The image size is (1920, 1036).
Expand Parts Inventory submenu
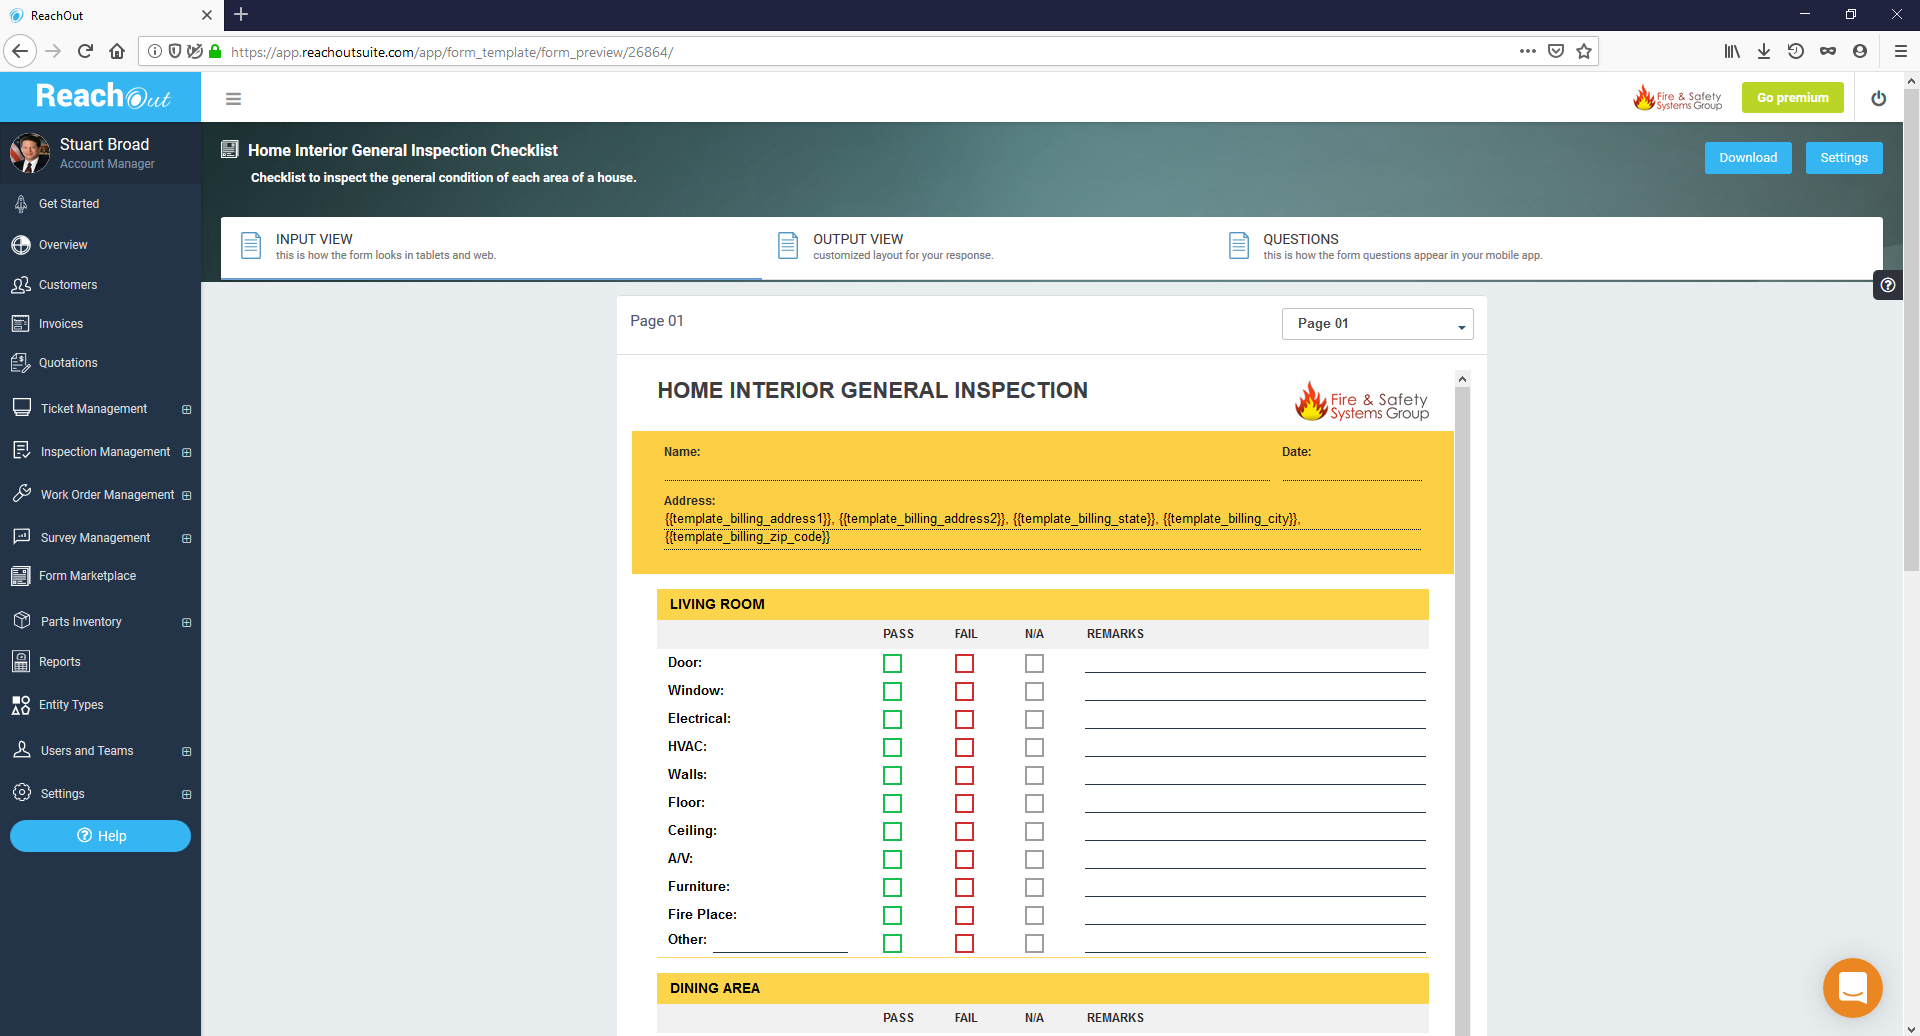[186, 623]
